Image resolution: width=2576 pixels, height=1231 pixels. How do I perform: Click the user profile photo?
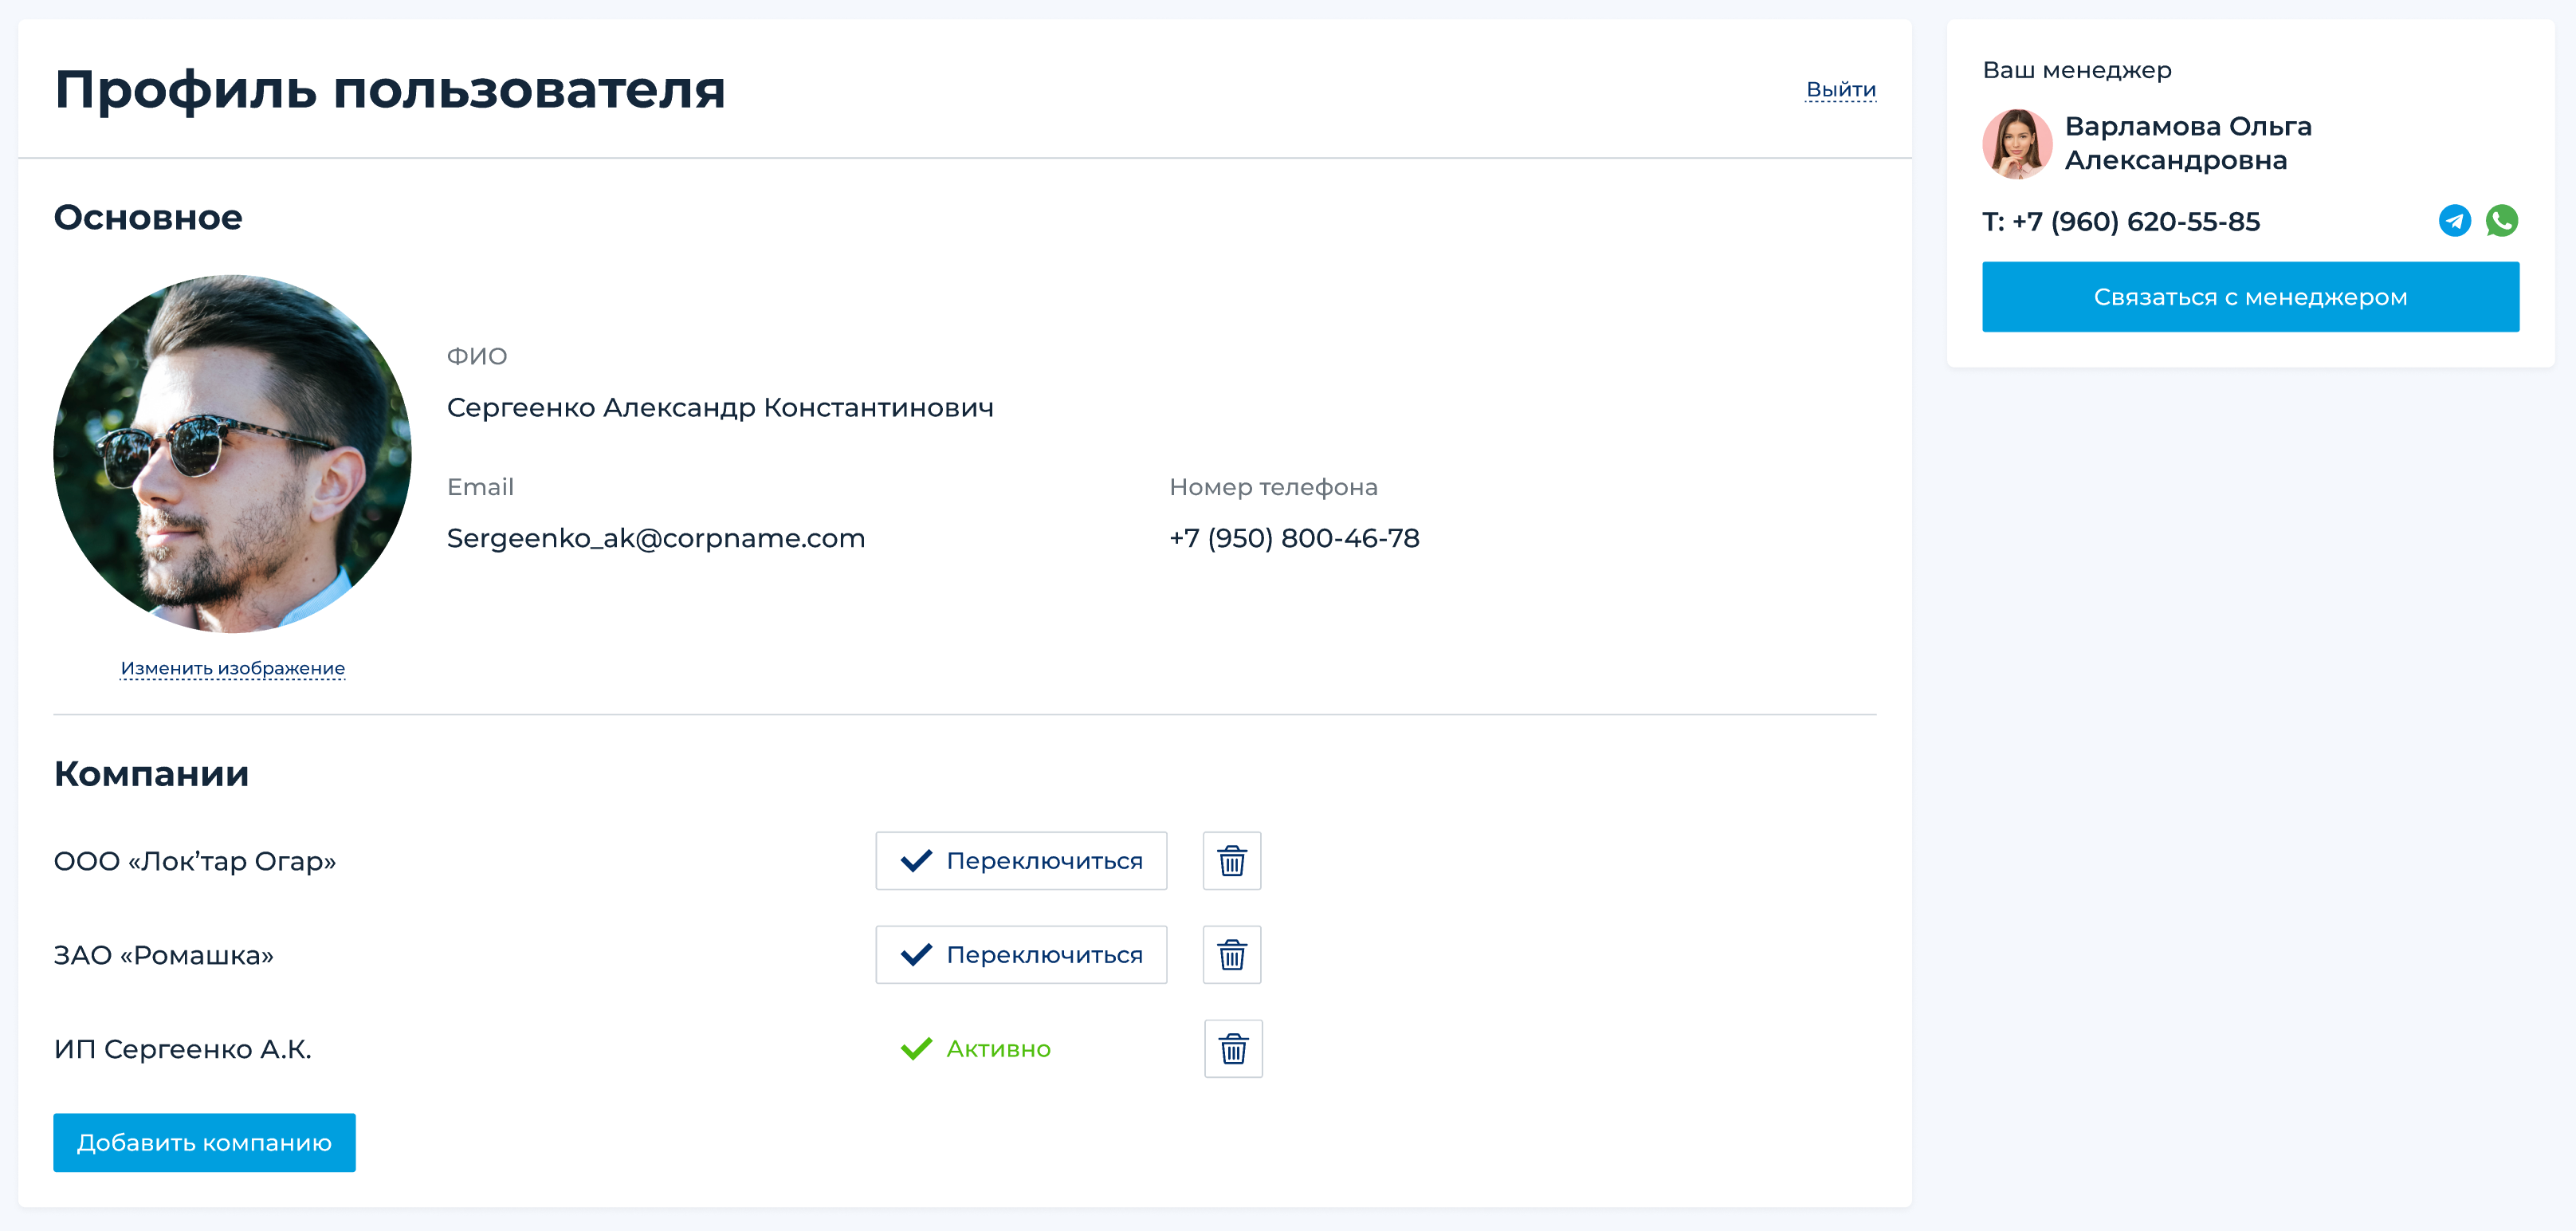click(x=232, y=454)
